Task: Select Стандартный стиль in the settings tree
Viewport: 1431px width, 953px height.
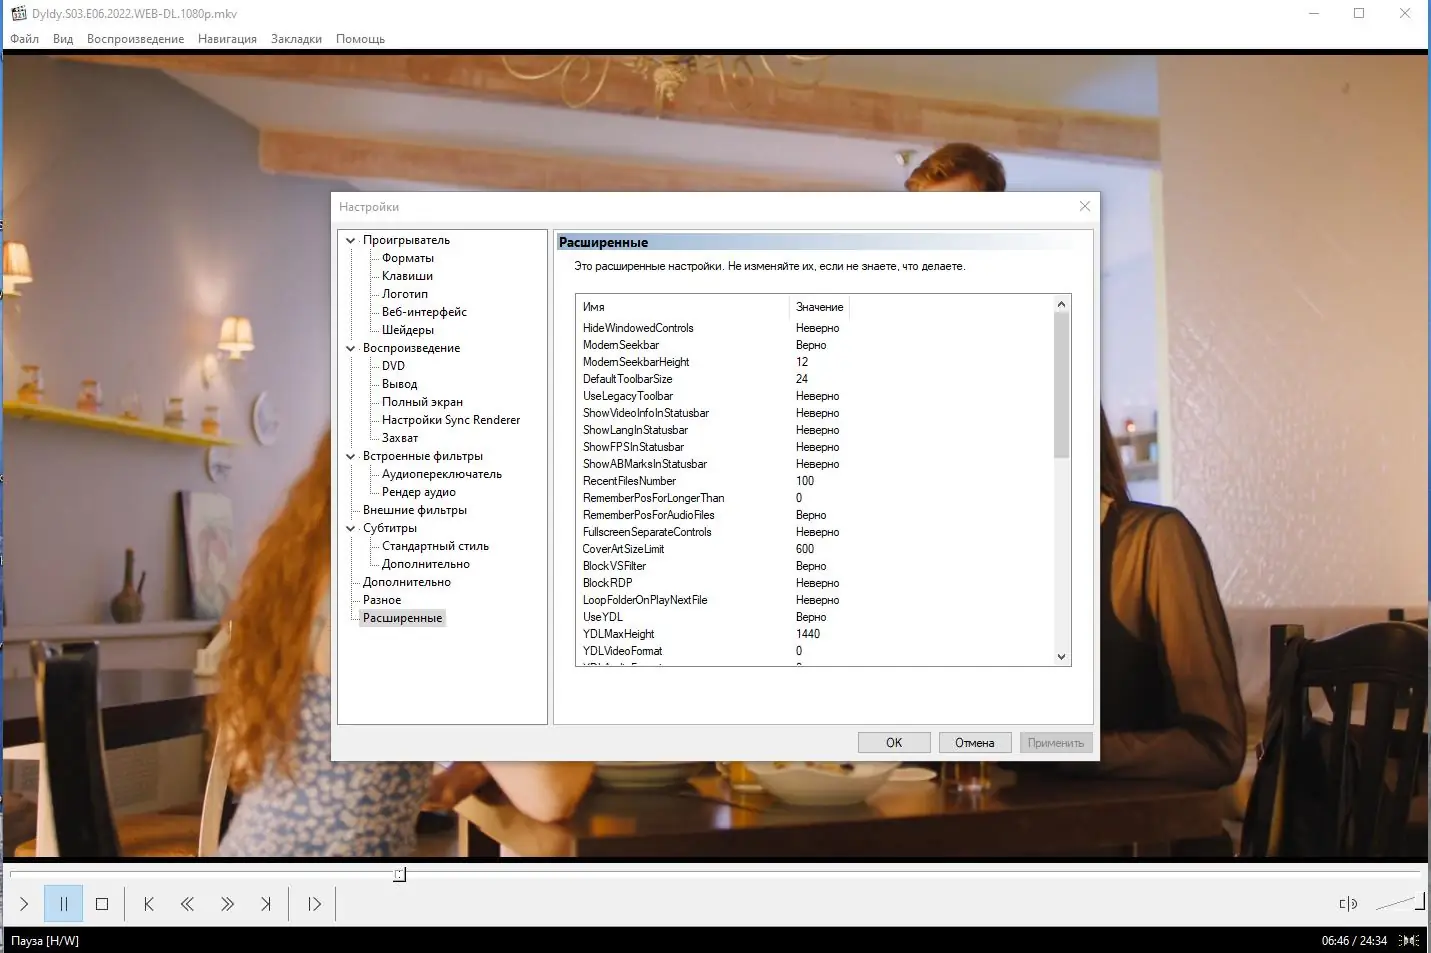Action: point(435,546)
